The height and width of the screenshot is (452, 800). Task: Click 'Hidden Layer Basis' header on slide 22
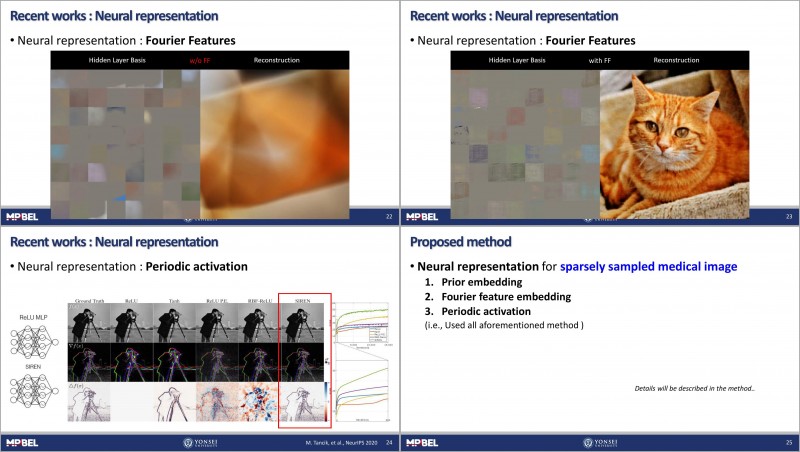pyautogui.click(x=117, y=60)
